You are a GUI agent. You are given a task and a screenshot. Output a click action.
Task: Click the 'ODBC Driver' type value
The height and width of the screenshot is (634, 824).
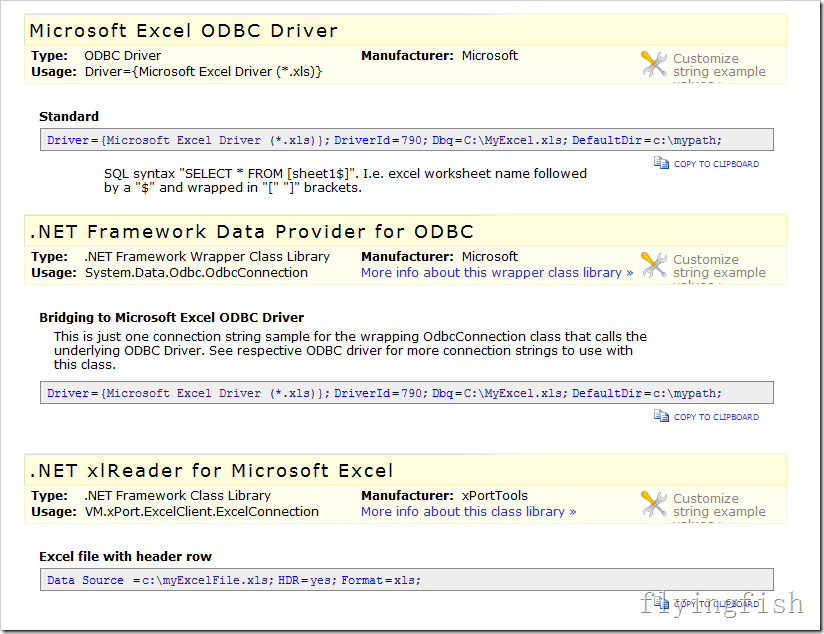click(122, 56)
